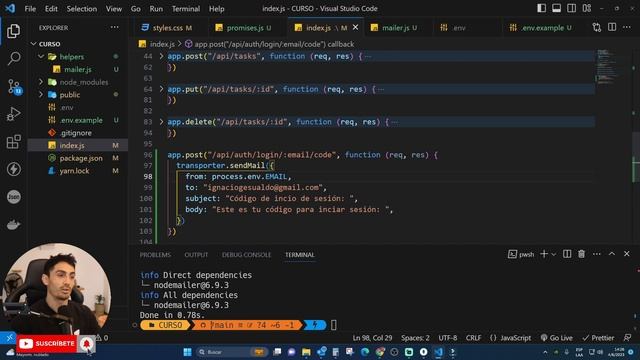Open the PROBLEMS panel tab

155,255
